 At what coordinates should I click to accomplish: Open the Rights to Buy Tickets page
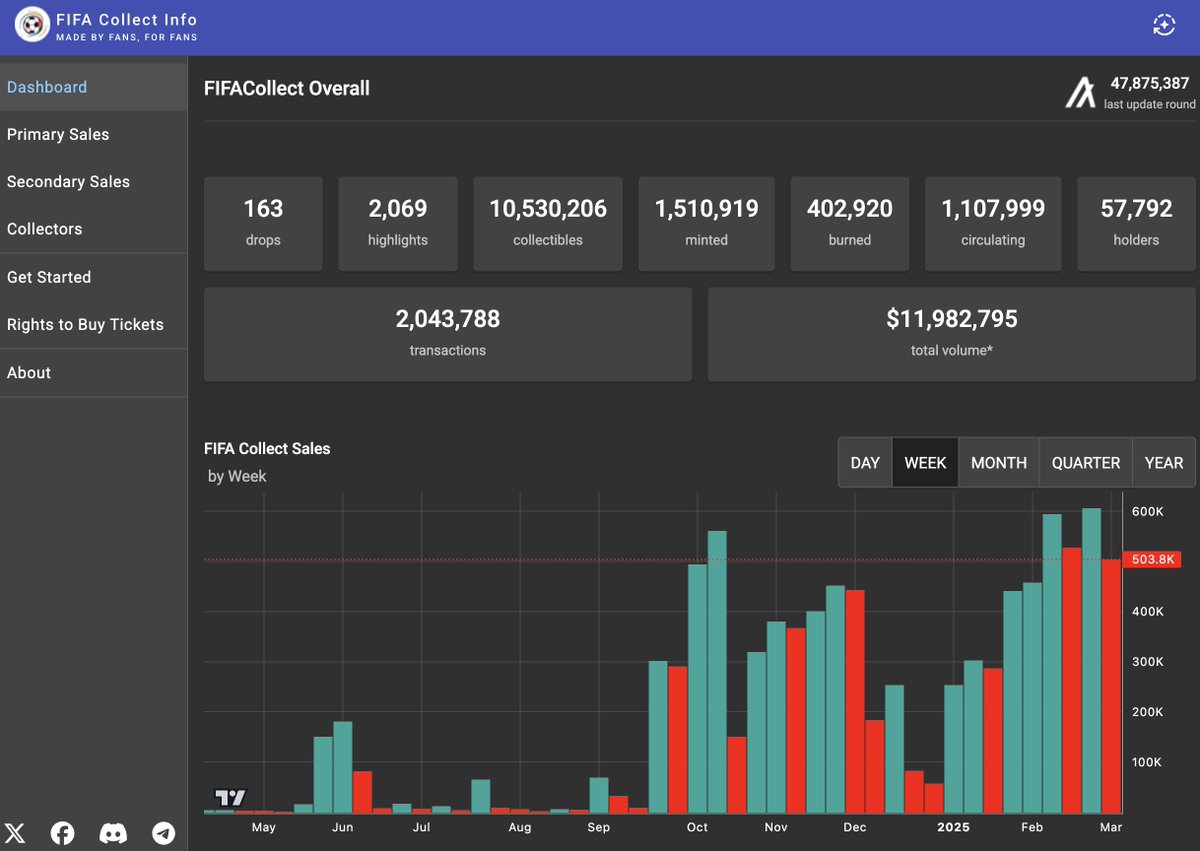pos(85,324)
